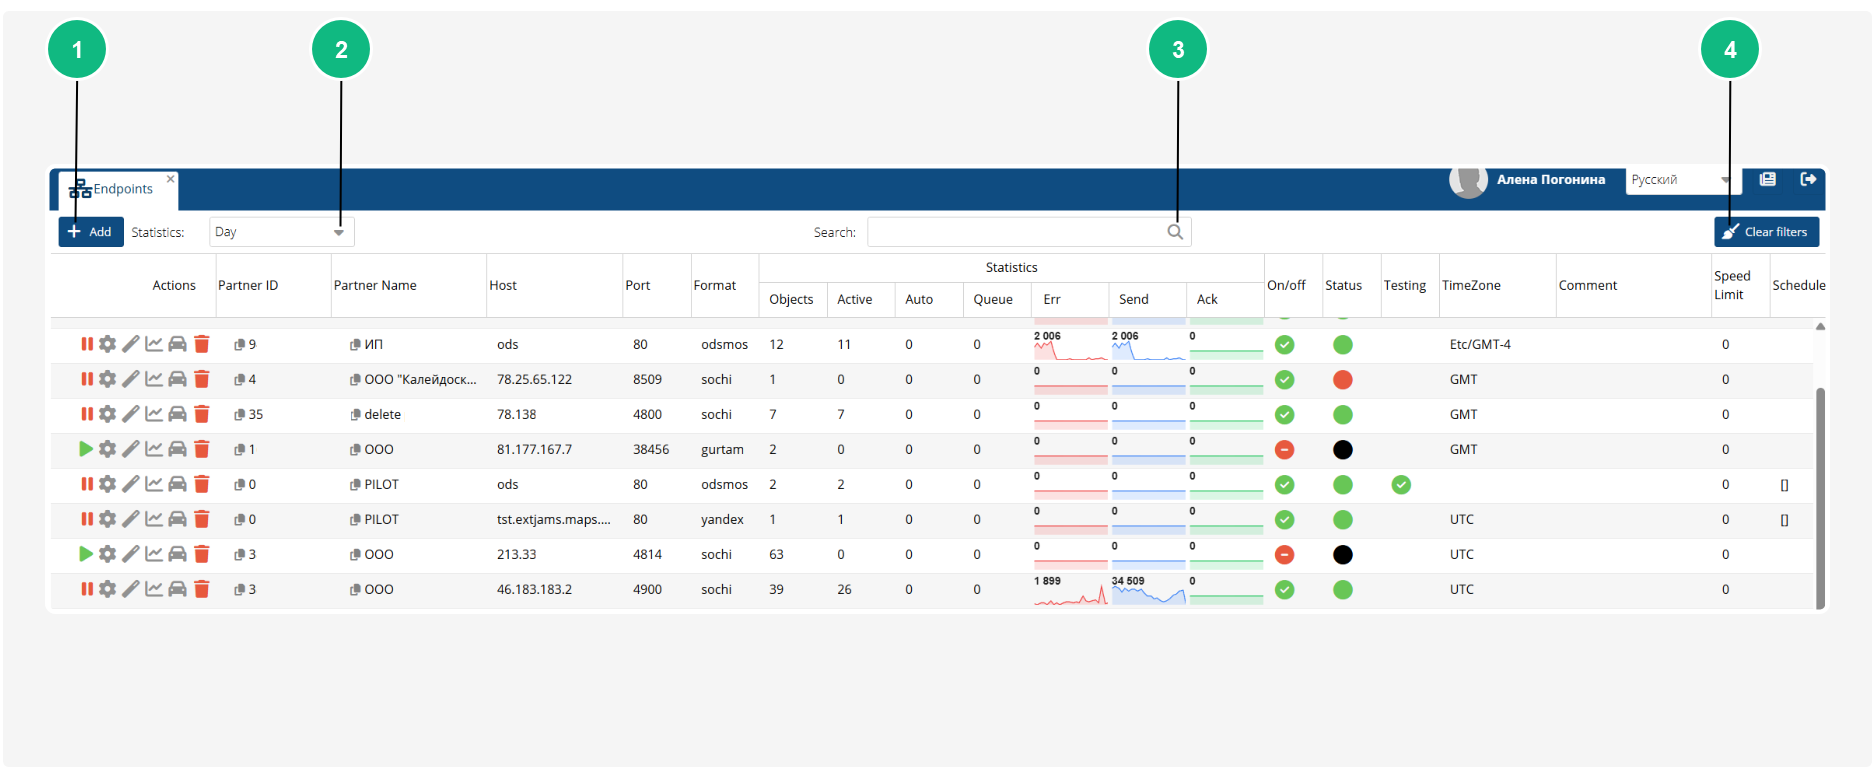
Task: Delete endpoint with host 46.183.183.2
Action: tap(202, 589)
